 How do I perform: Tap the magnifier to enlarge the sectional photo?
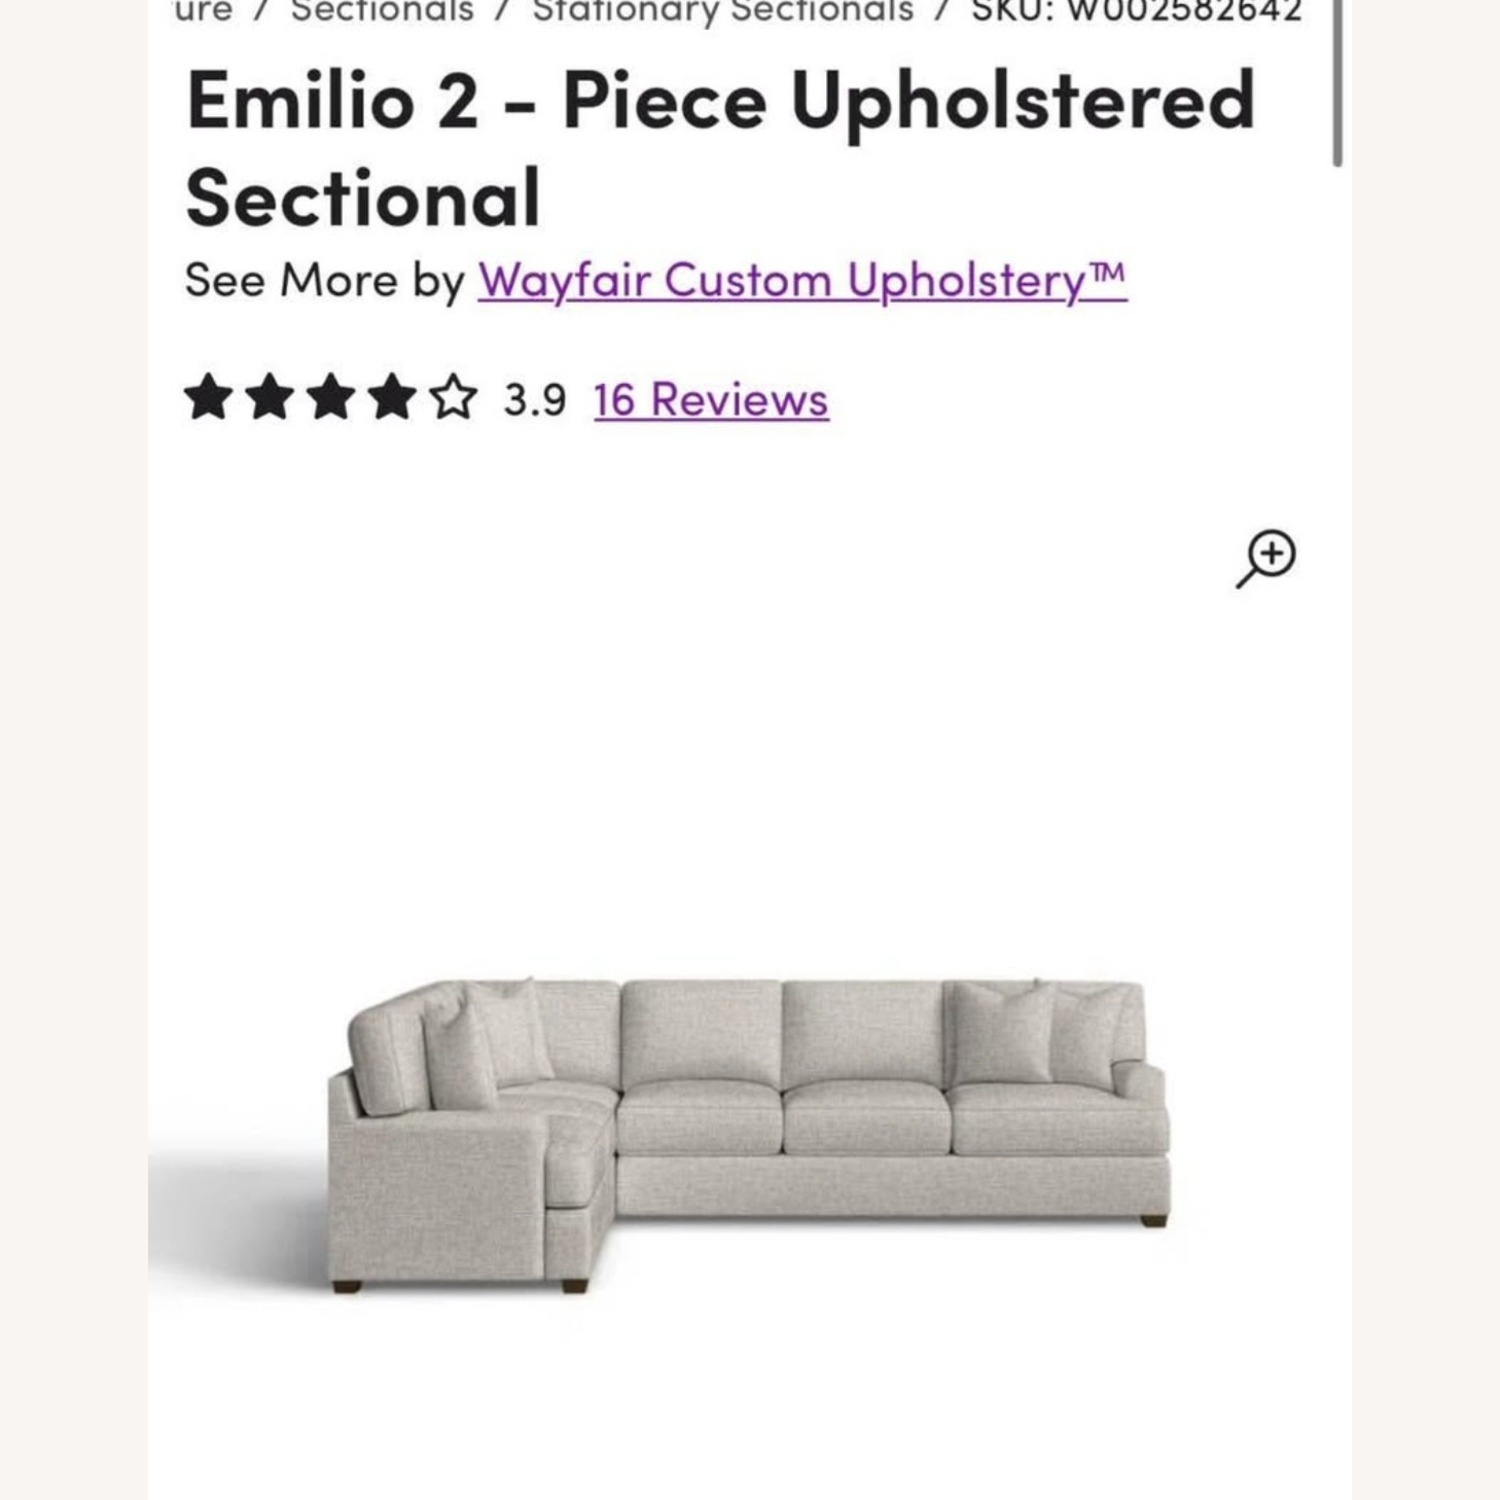click(1270, 557)
